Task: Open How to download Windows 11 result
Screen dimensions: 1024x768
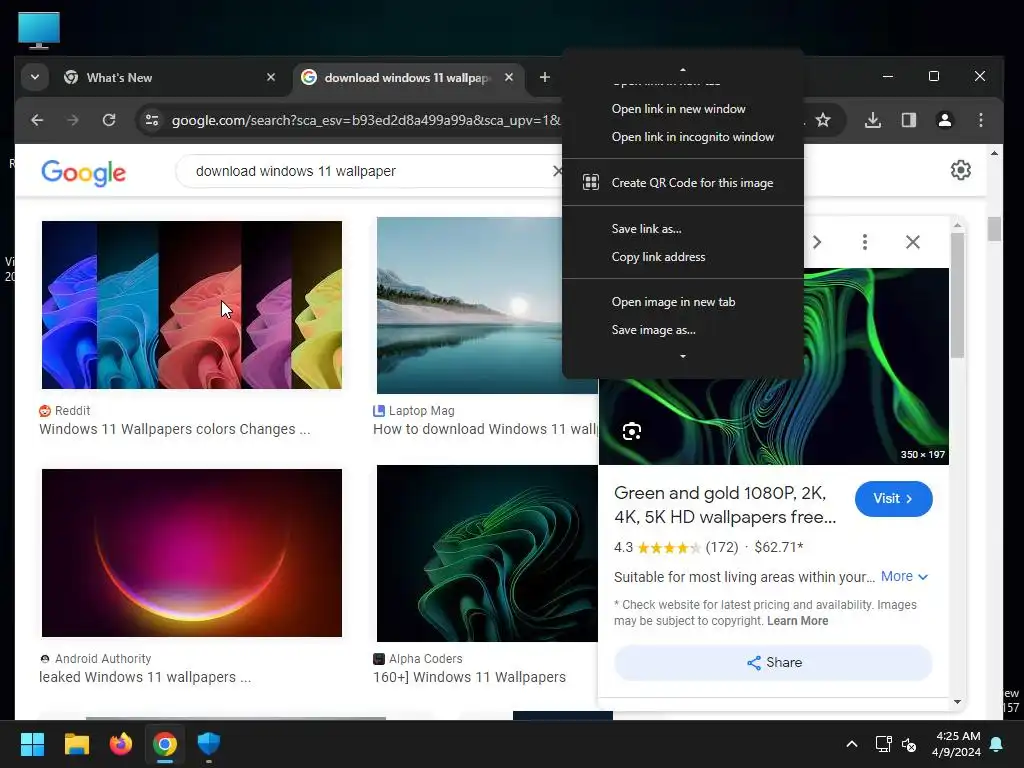Action: [x=485, y=430]
